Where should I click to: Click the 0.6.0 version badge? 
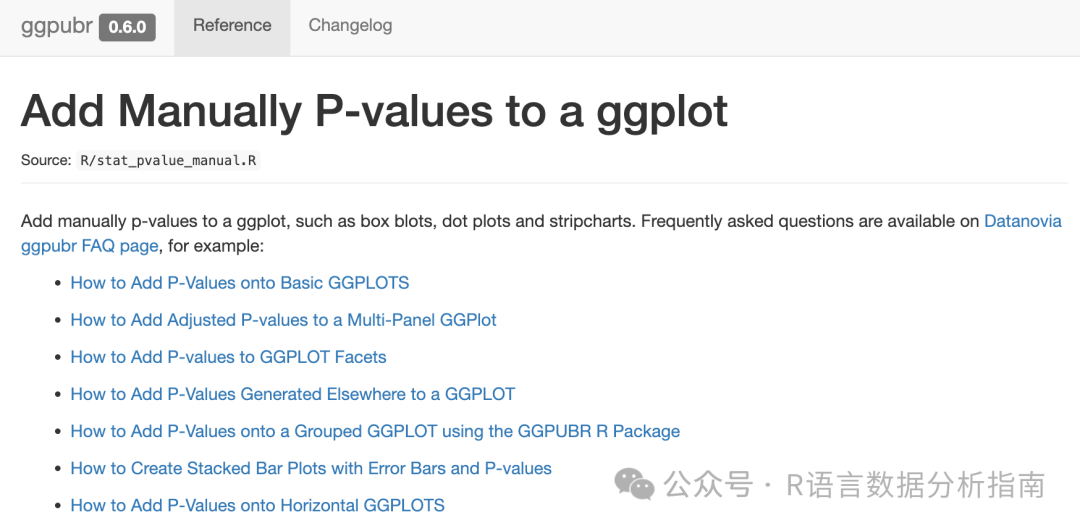(127, 27)
